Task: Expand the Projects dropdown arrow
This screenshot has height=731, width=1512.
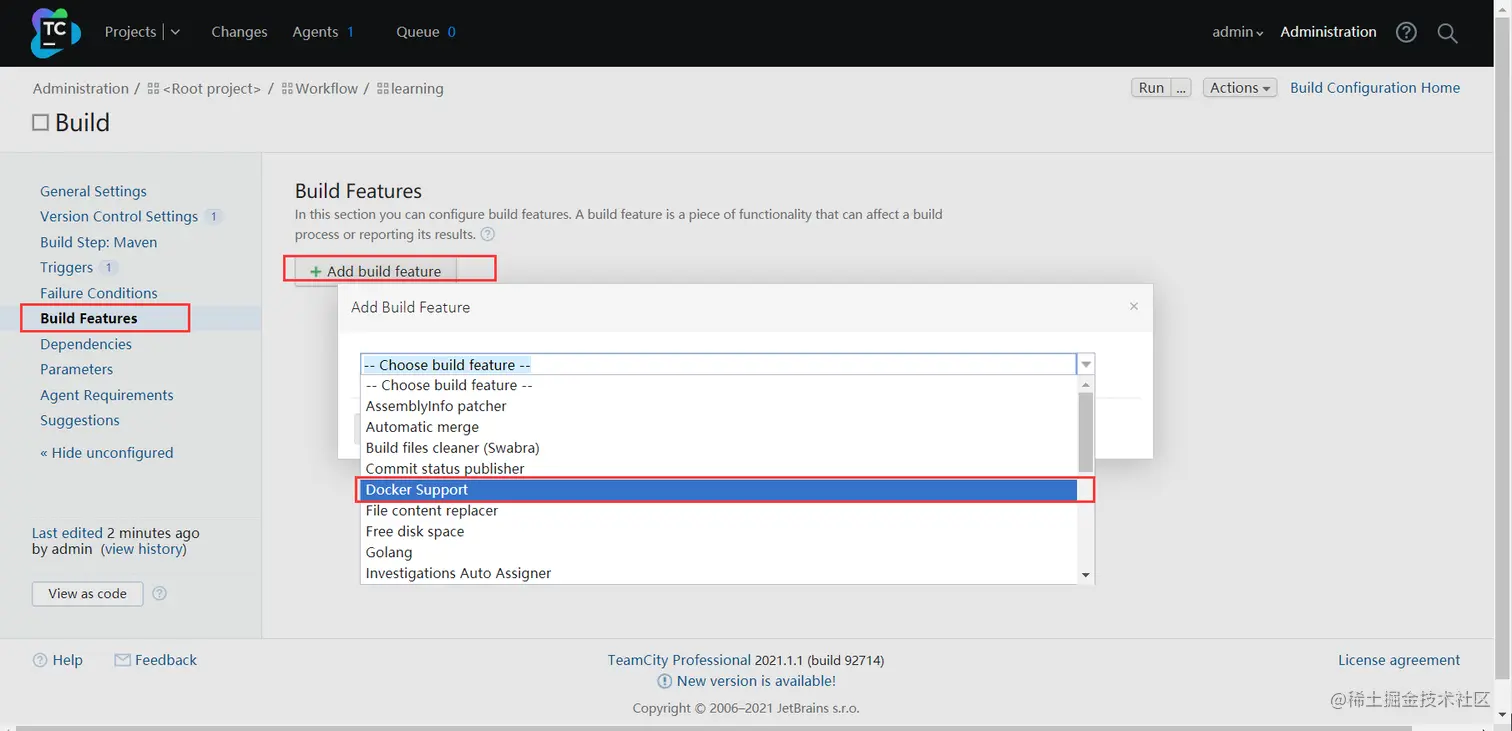Action: click(x=176, y=32)
